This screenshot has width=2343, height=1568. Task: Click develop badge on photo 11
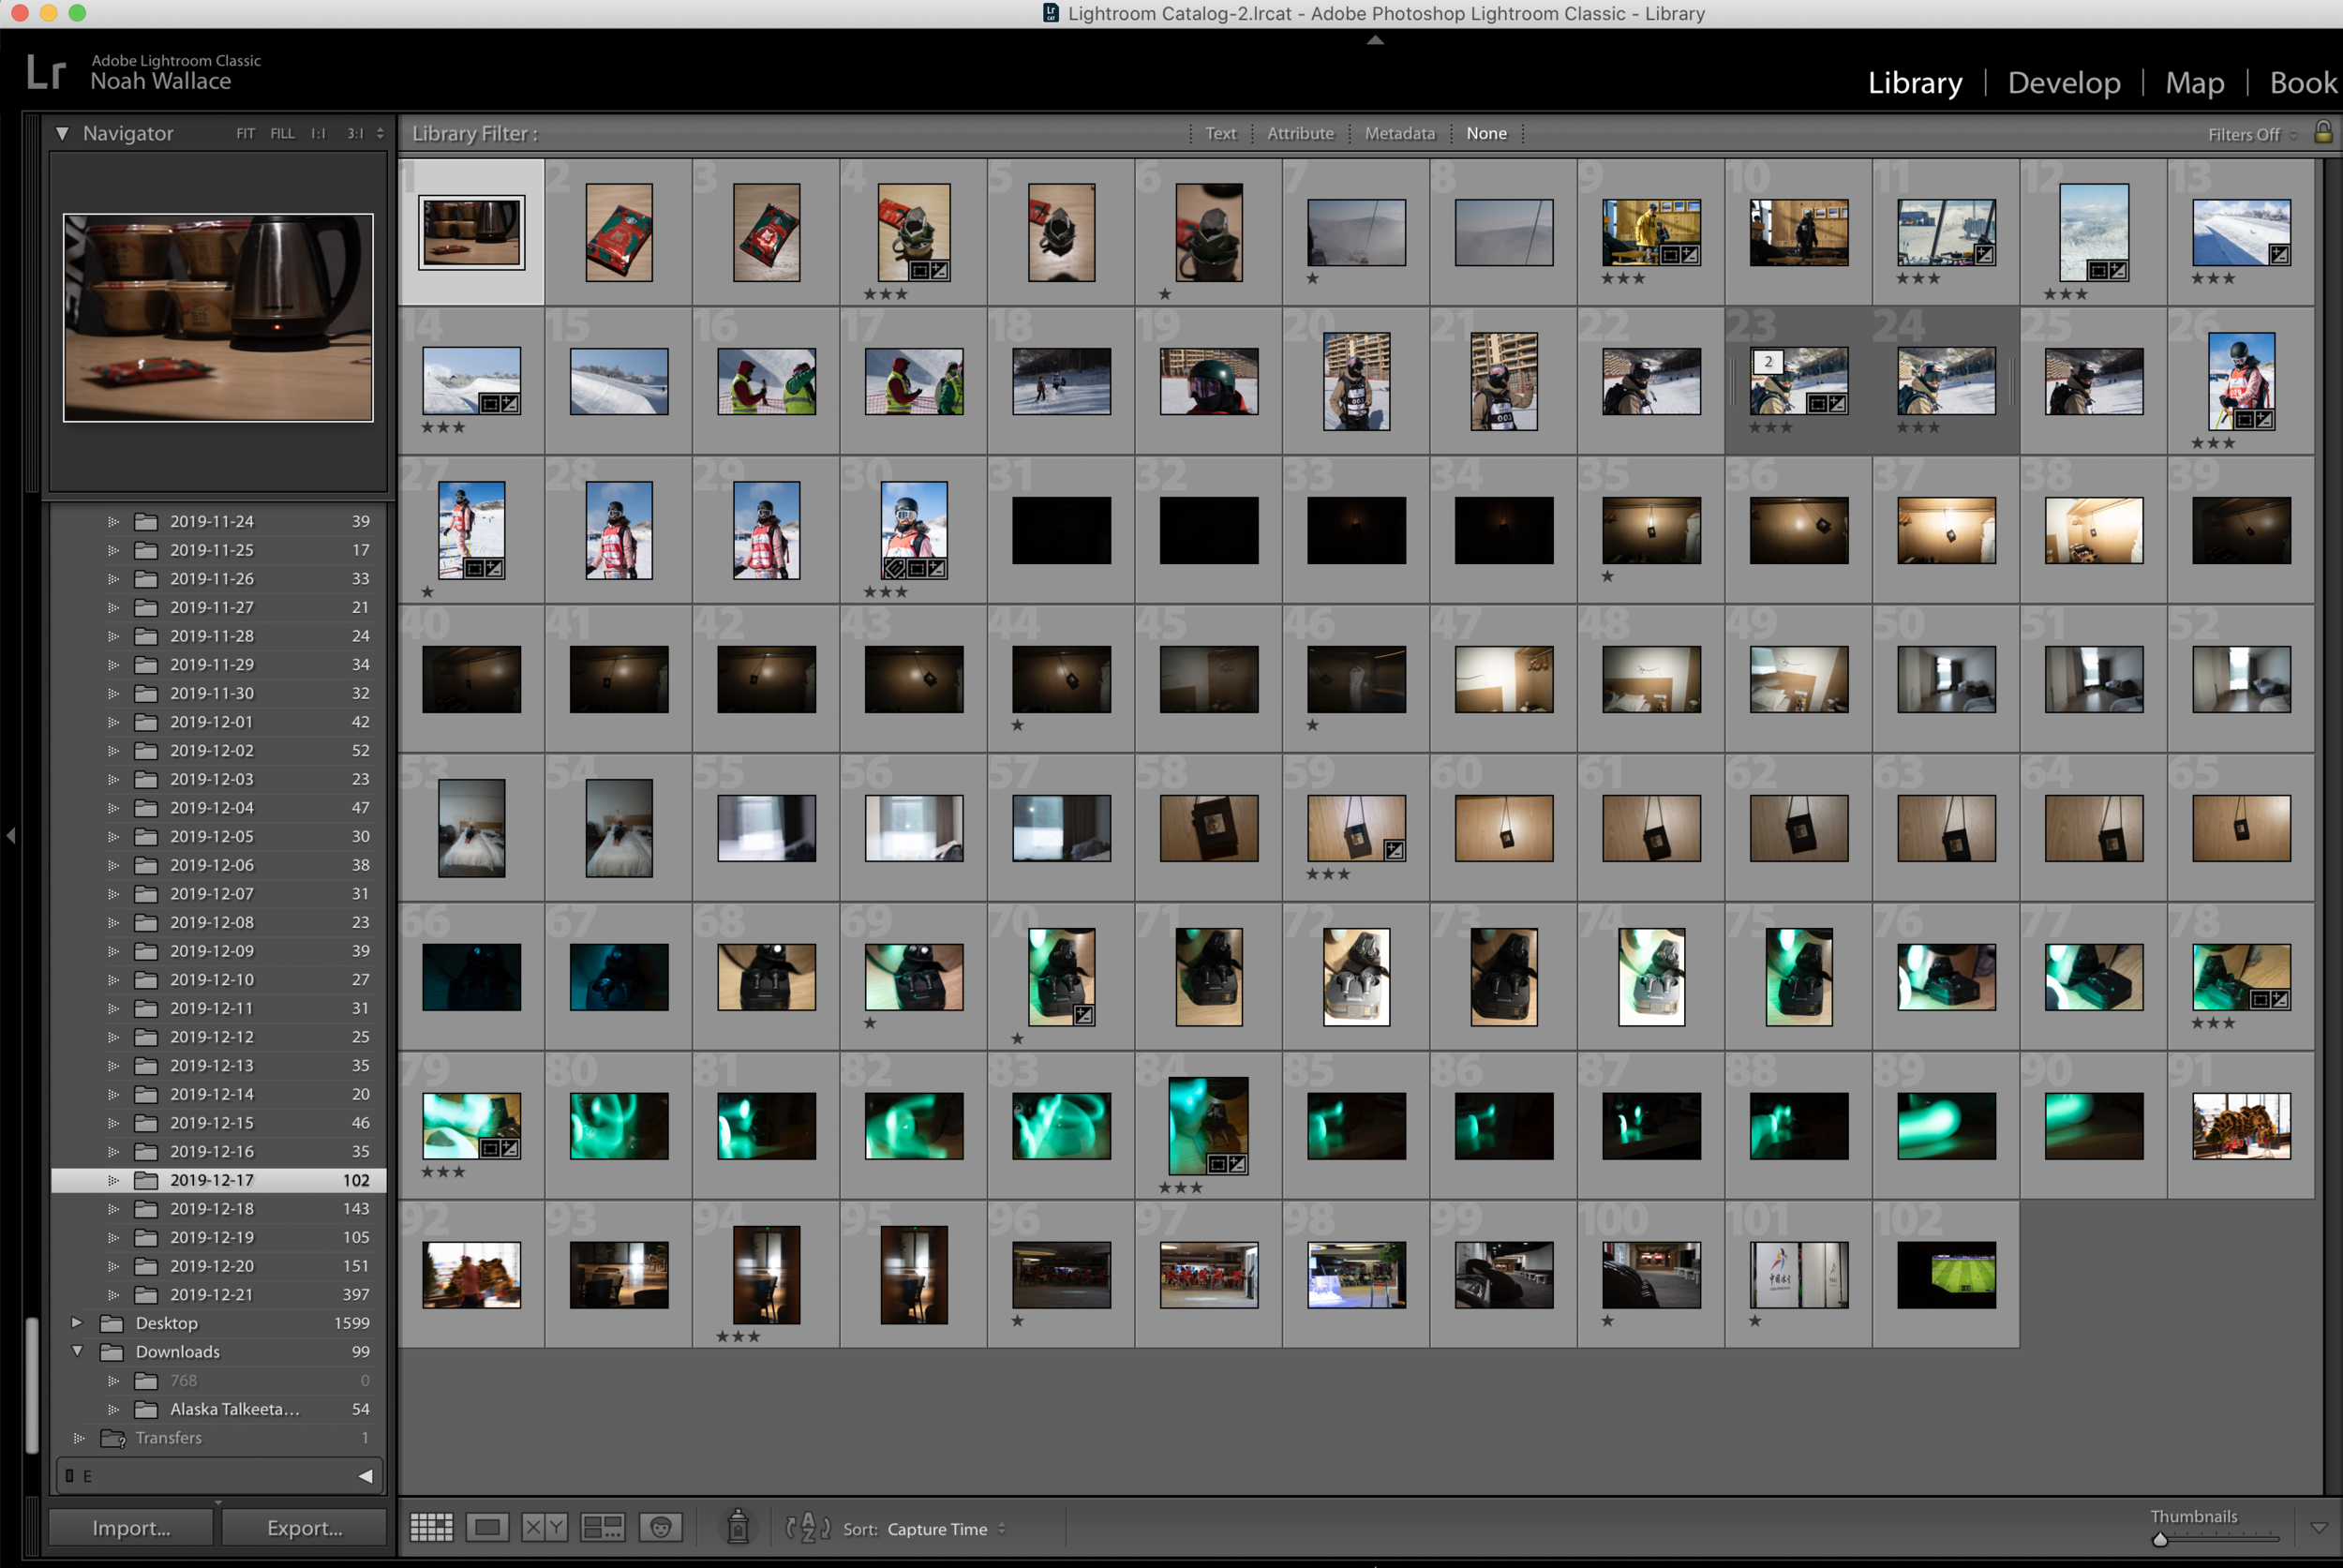[1985, 254]
